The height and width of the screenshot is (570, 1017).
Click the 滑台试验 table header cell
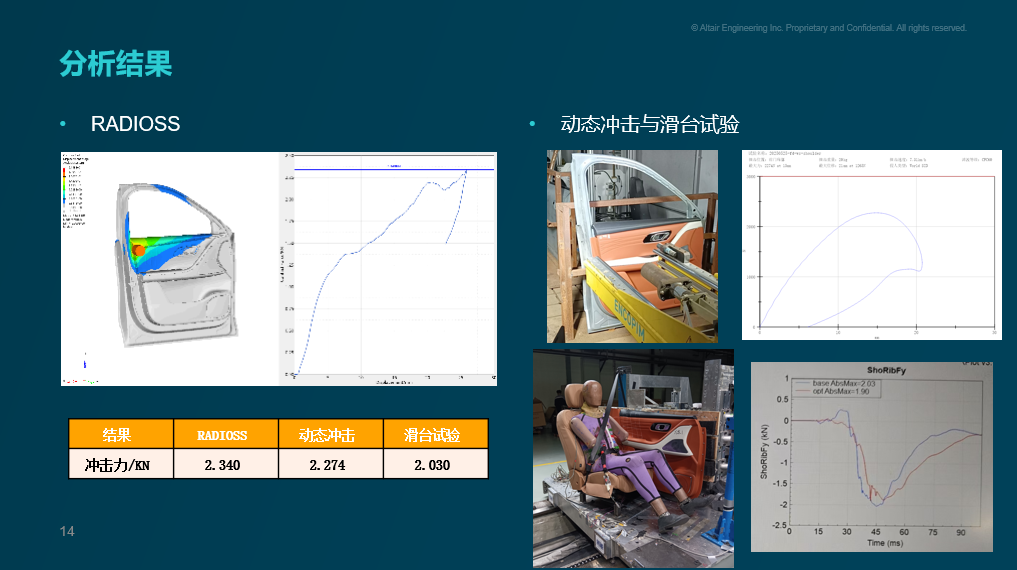436,434
